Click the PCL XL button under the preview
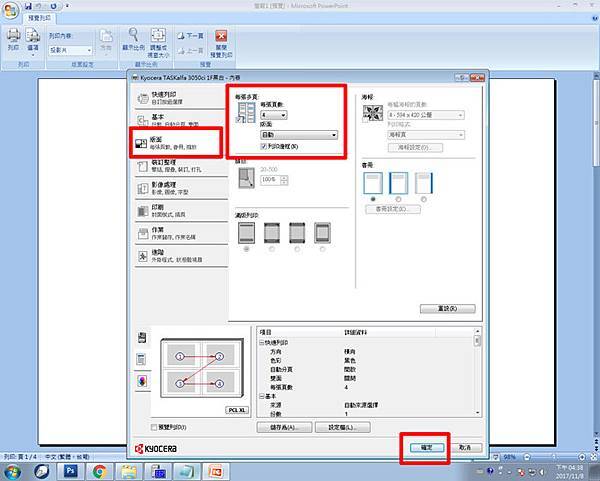The height and width of the screenshot is (481, 600). coord(237,410)
